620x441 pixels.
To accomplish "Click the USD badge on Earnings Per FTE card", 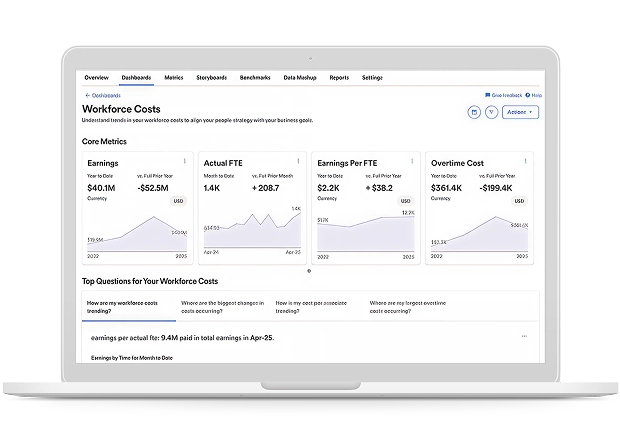I will (x=405, y=201).
